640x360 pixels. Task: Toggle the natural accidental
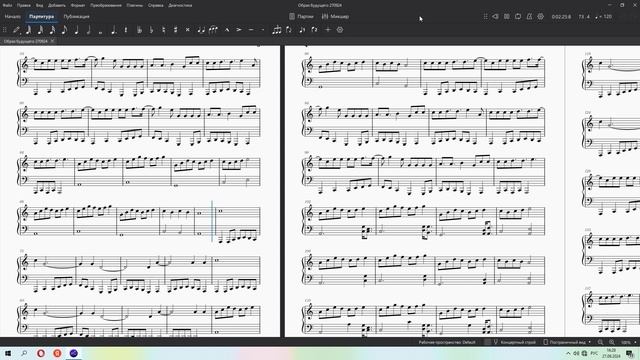[163, 29]
